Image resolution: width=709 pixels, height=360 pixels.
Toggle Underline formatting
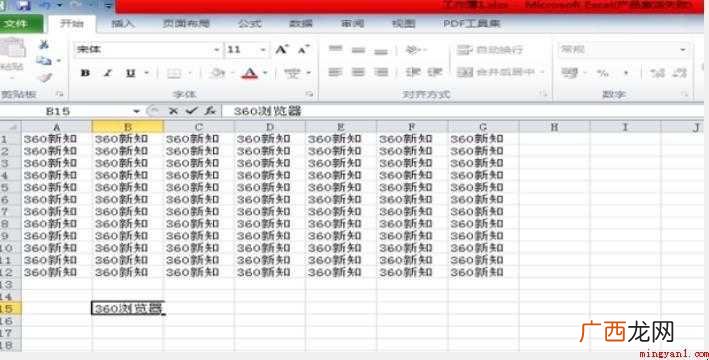(x=131, y=73)
